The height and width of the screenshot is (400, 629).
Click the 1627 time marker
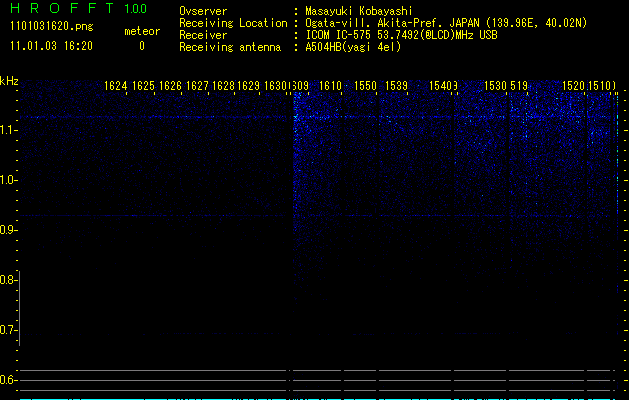tap(197, 86)
